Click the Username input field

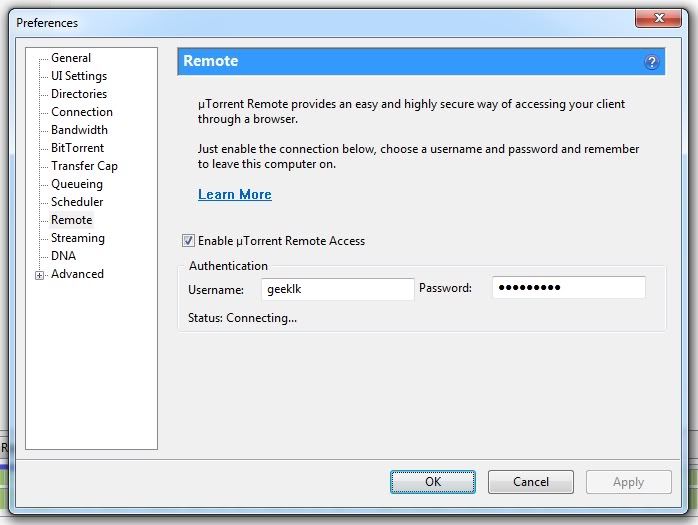(337, 289)
